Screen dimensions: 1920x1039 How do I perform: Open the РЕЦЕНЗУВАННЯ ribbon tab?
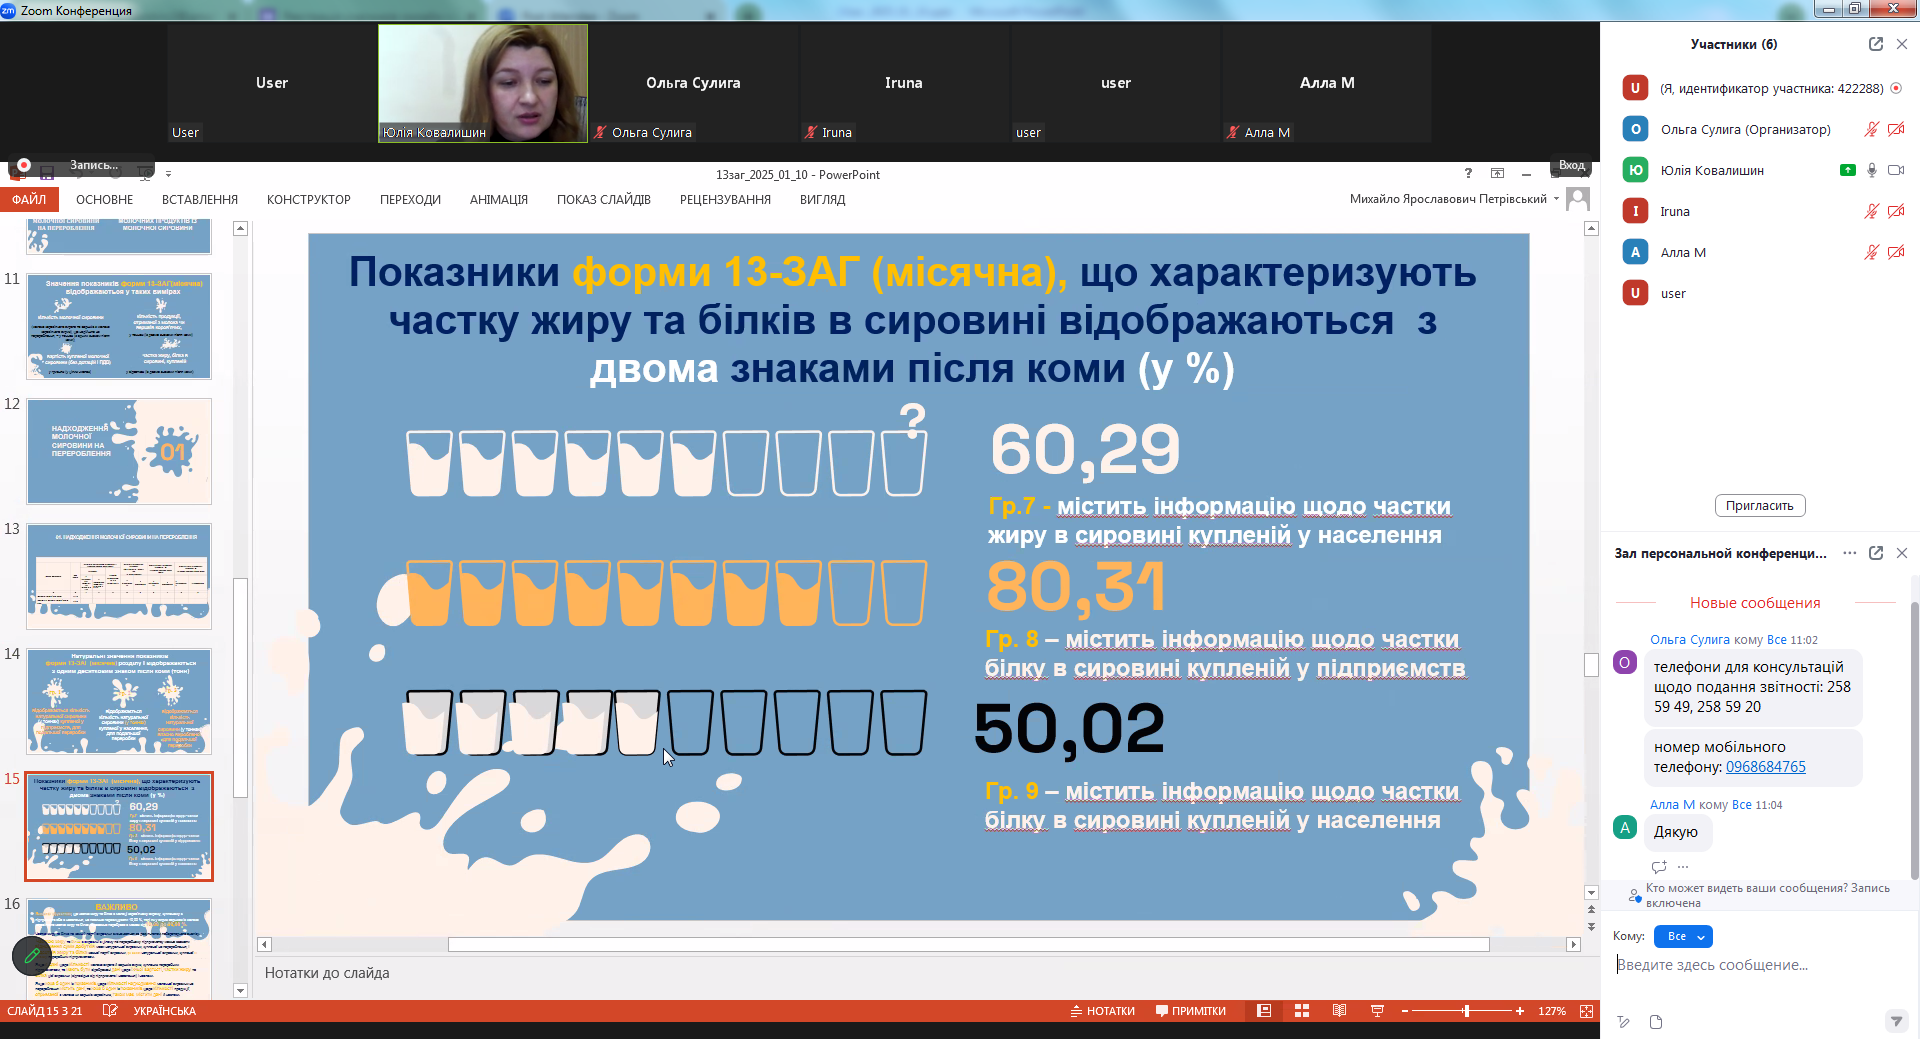tap(725, 199)
